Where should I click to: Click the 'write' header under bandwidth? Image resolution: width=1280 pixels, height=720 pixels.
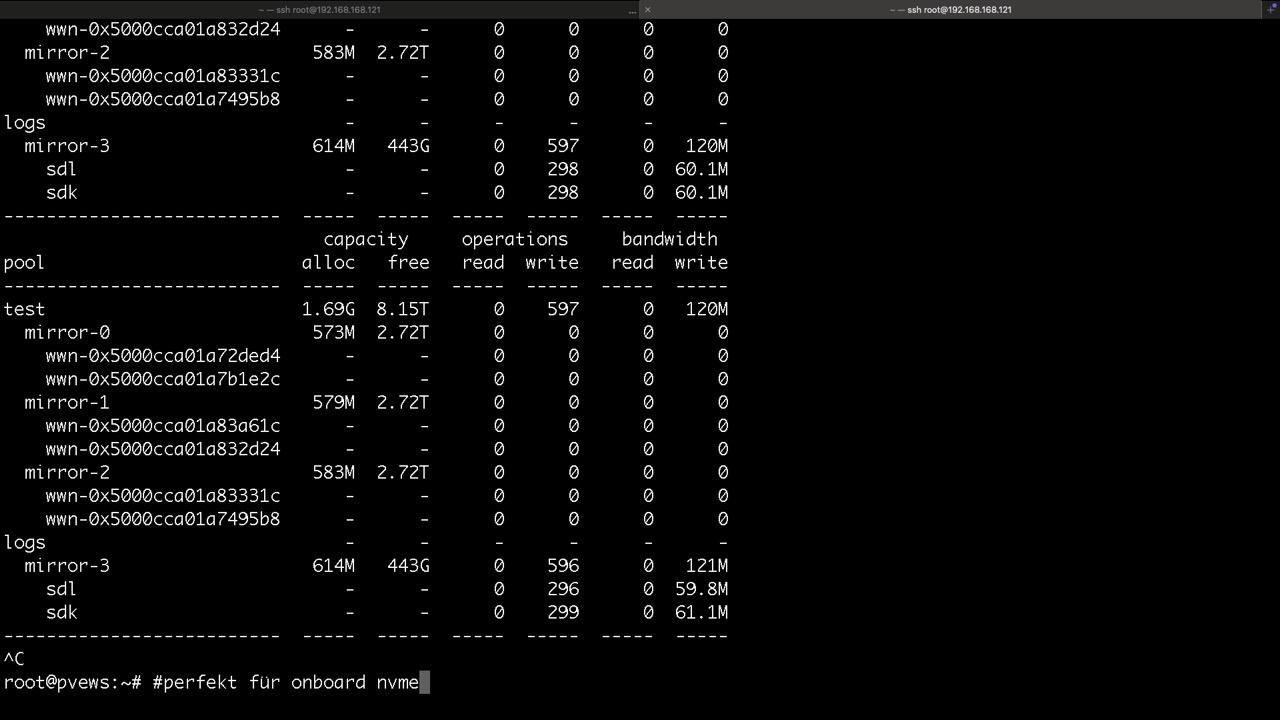pyautogui.click(x=701, y=262)
